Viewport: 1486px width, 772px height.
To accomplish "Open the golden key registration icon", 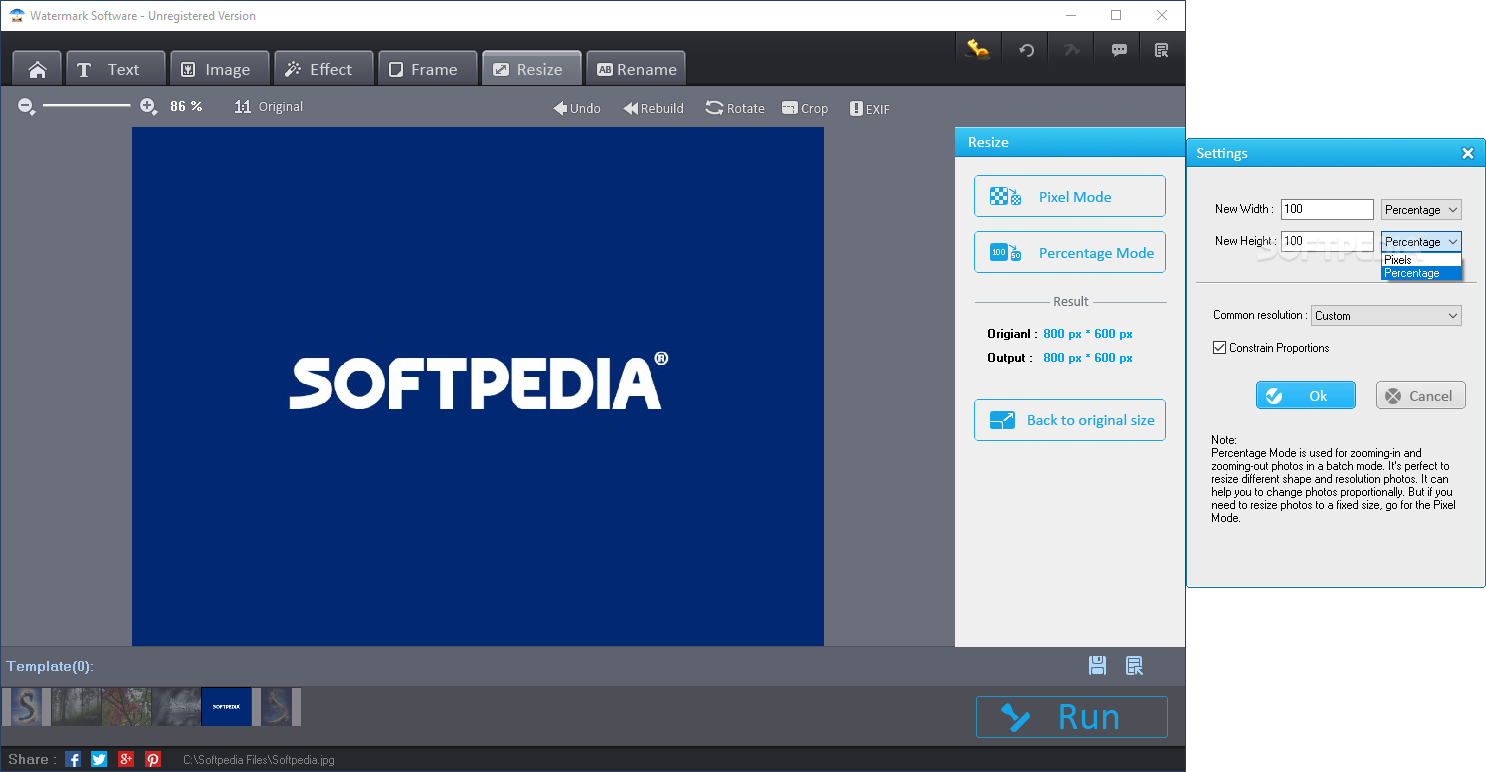I will click(977, 50).
